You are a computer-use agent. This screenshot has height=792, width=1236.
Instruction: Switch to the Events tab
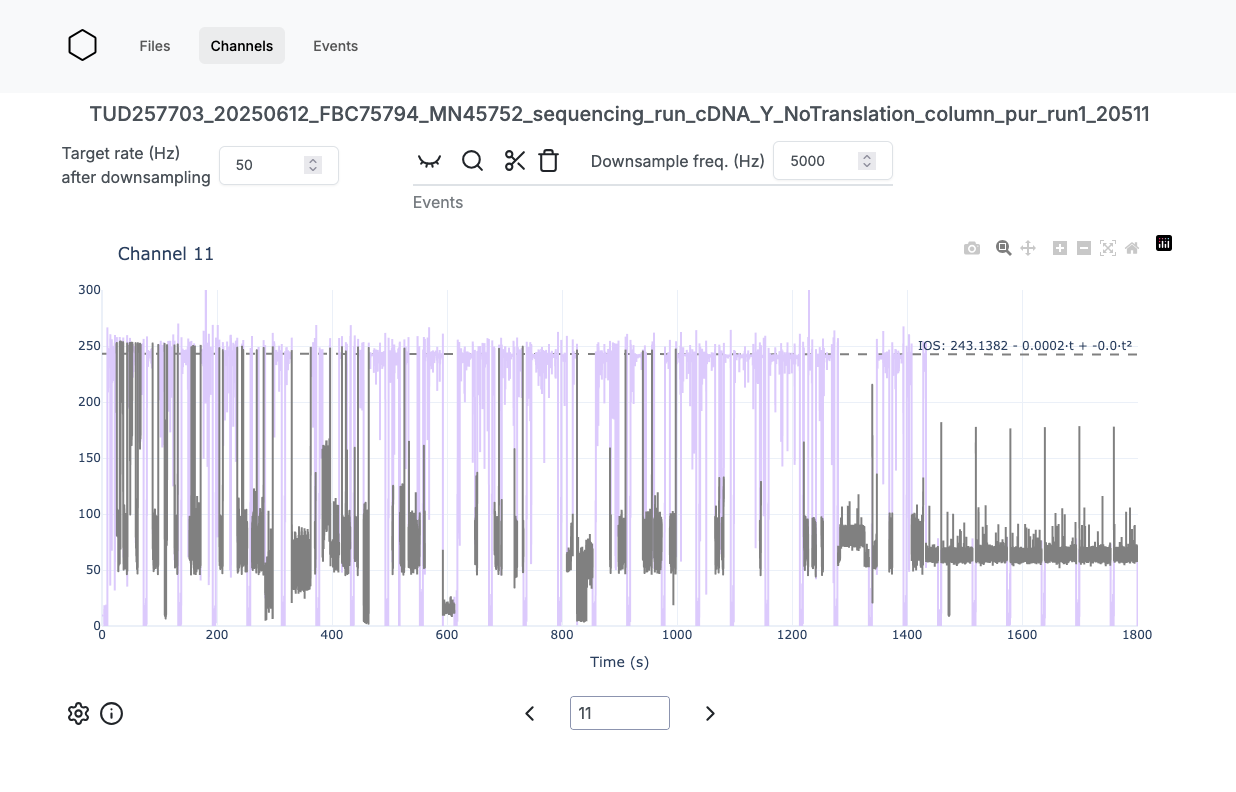pyautogui.click(x=335, y=45)
